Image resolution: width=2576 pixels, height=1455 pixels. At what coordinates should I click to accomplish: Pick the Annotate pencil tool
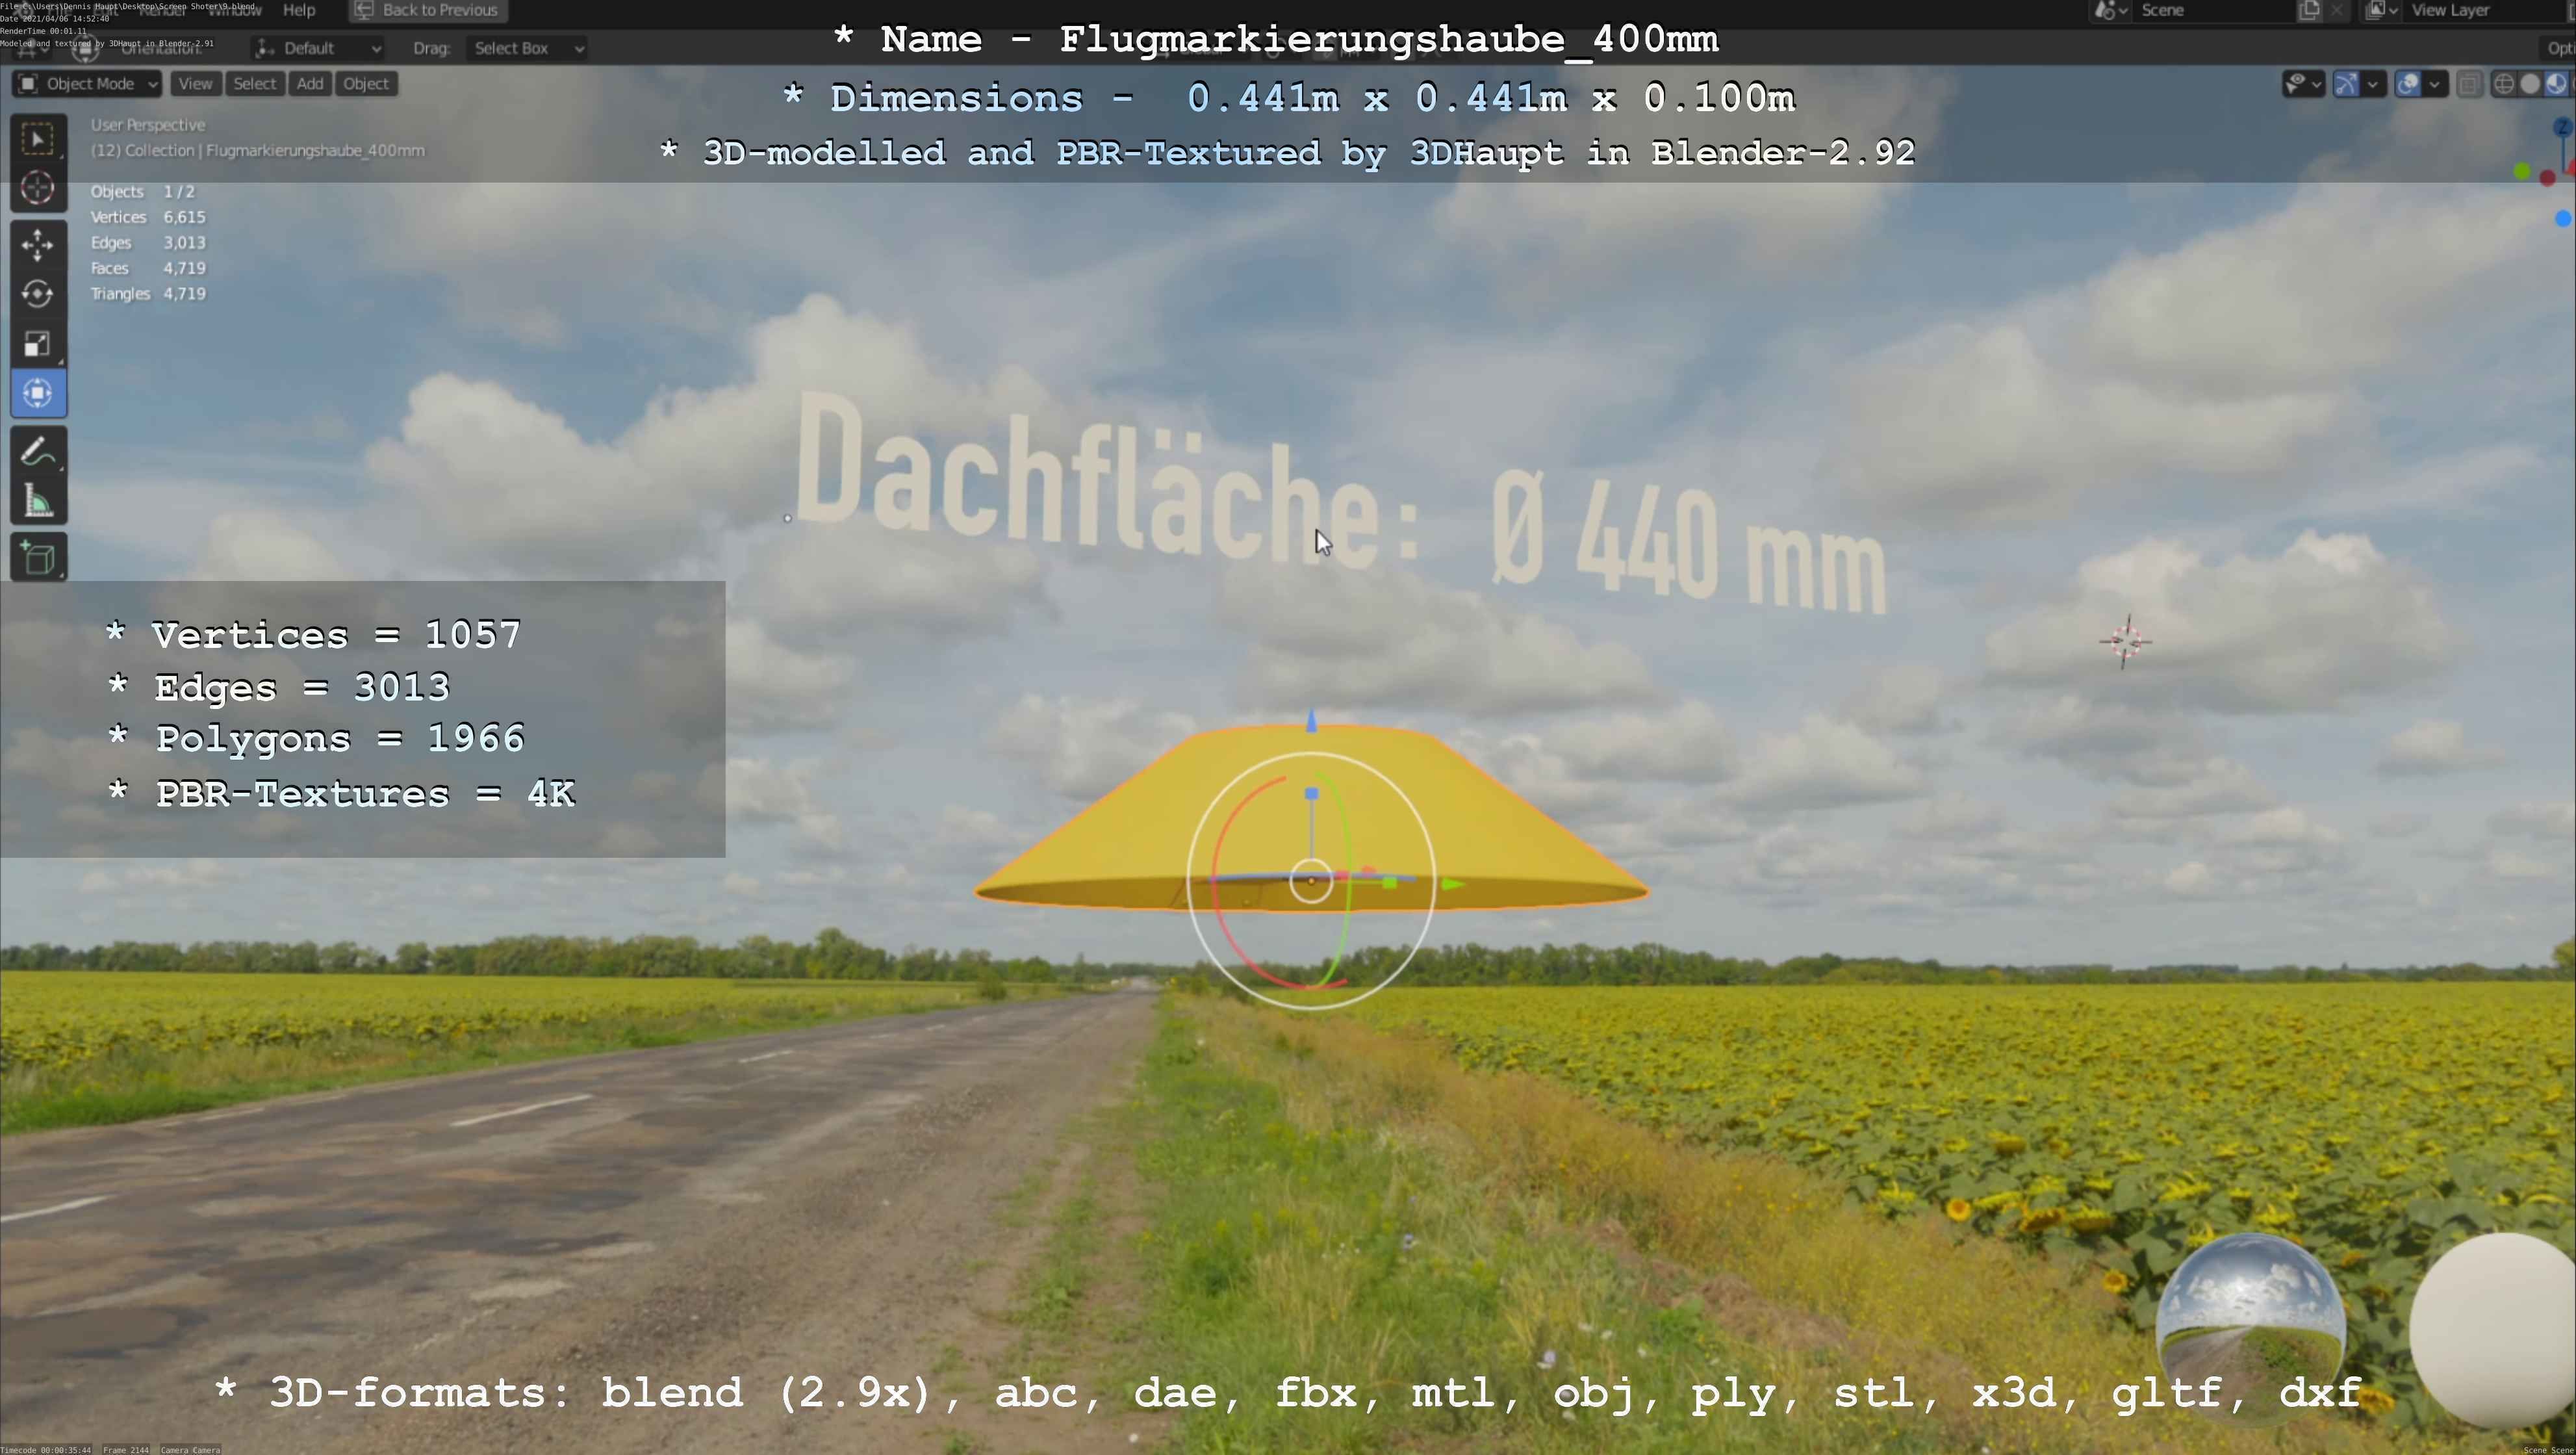pyautogui.click(x=38, y=452)
